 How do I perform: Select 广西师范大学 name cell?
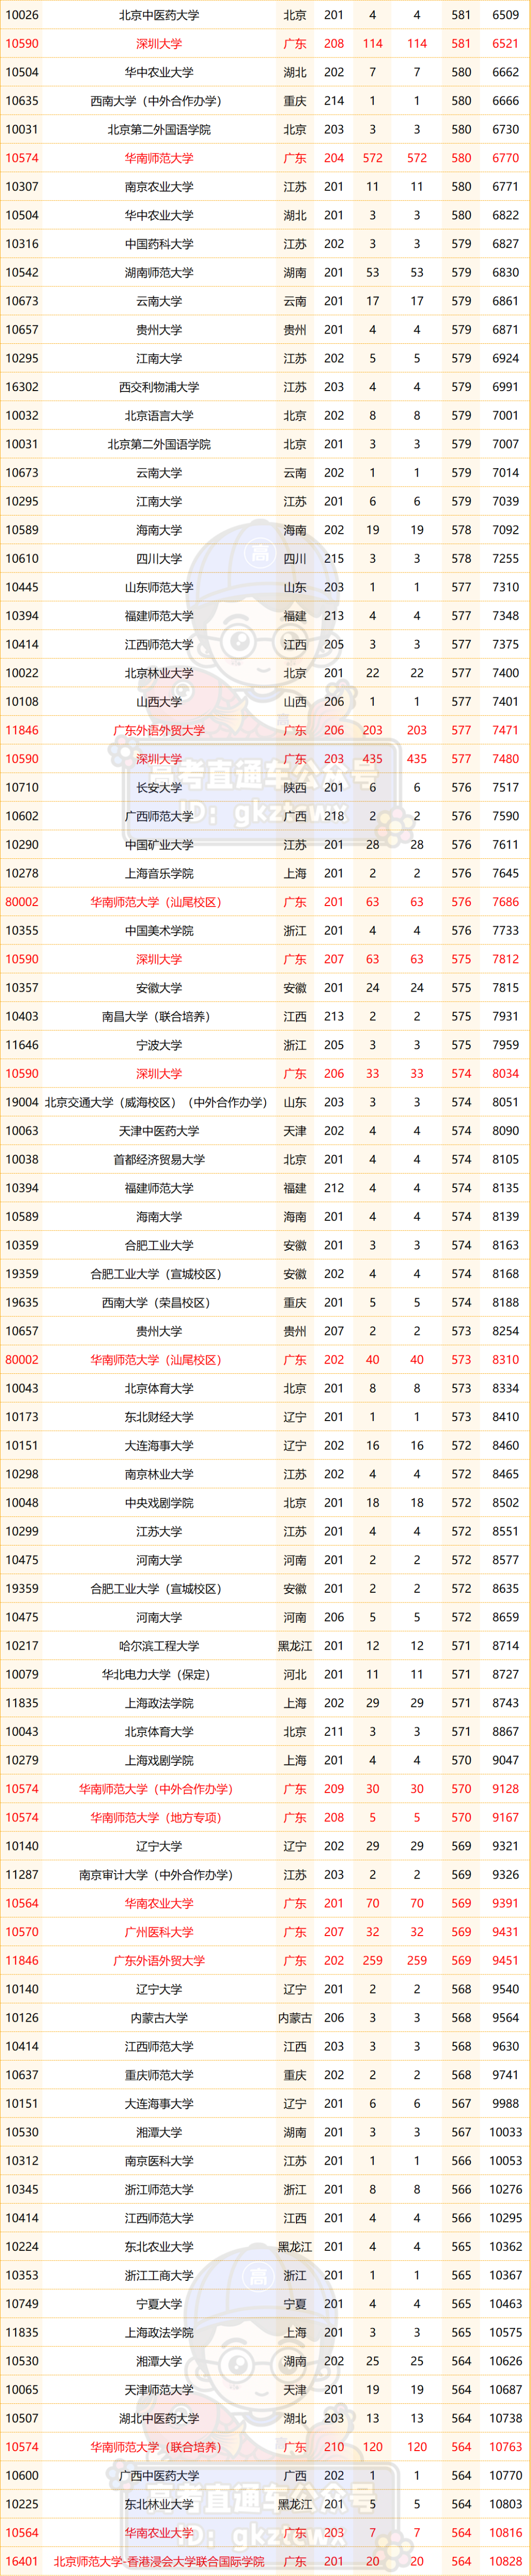click(x=159, y=817)
